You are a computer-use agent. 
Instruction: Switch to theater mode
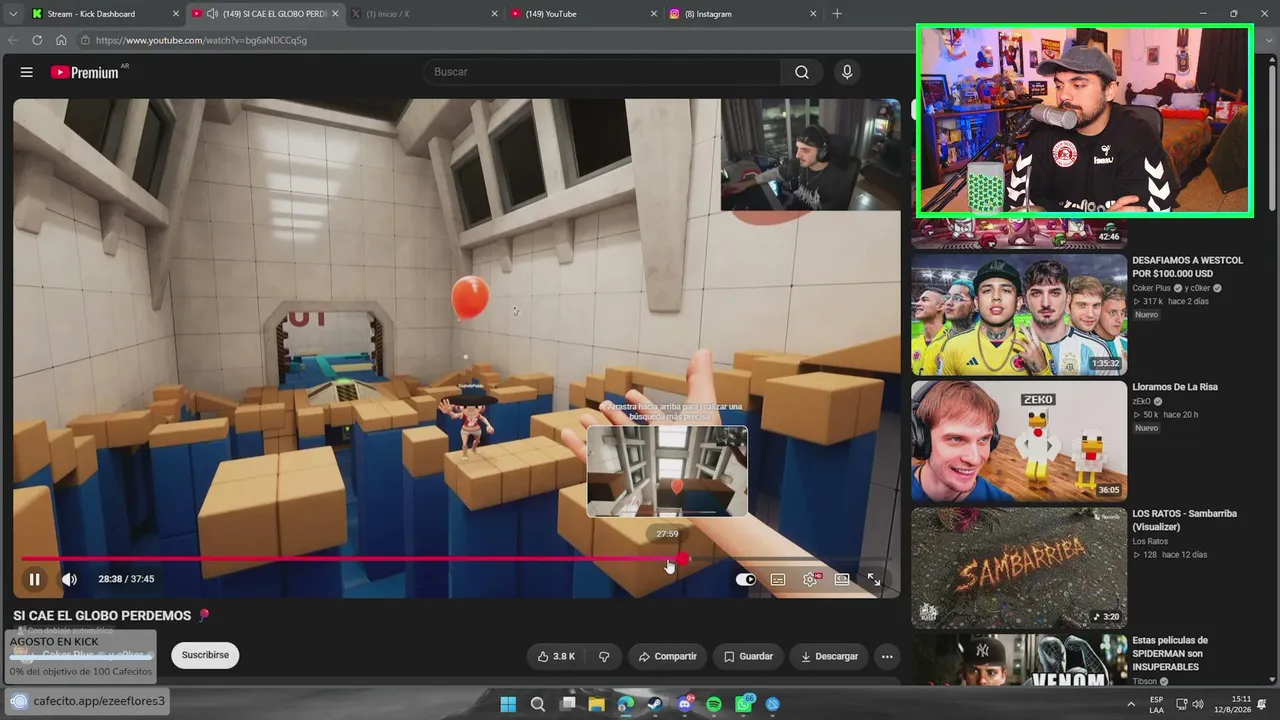842,579
